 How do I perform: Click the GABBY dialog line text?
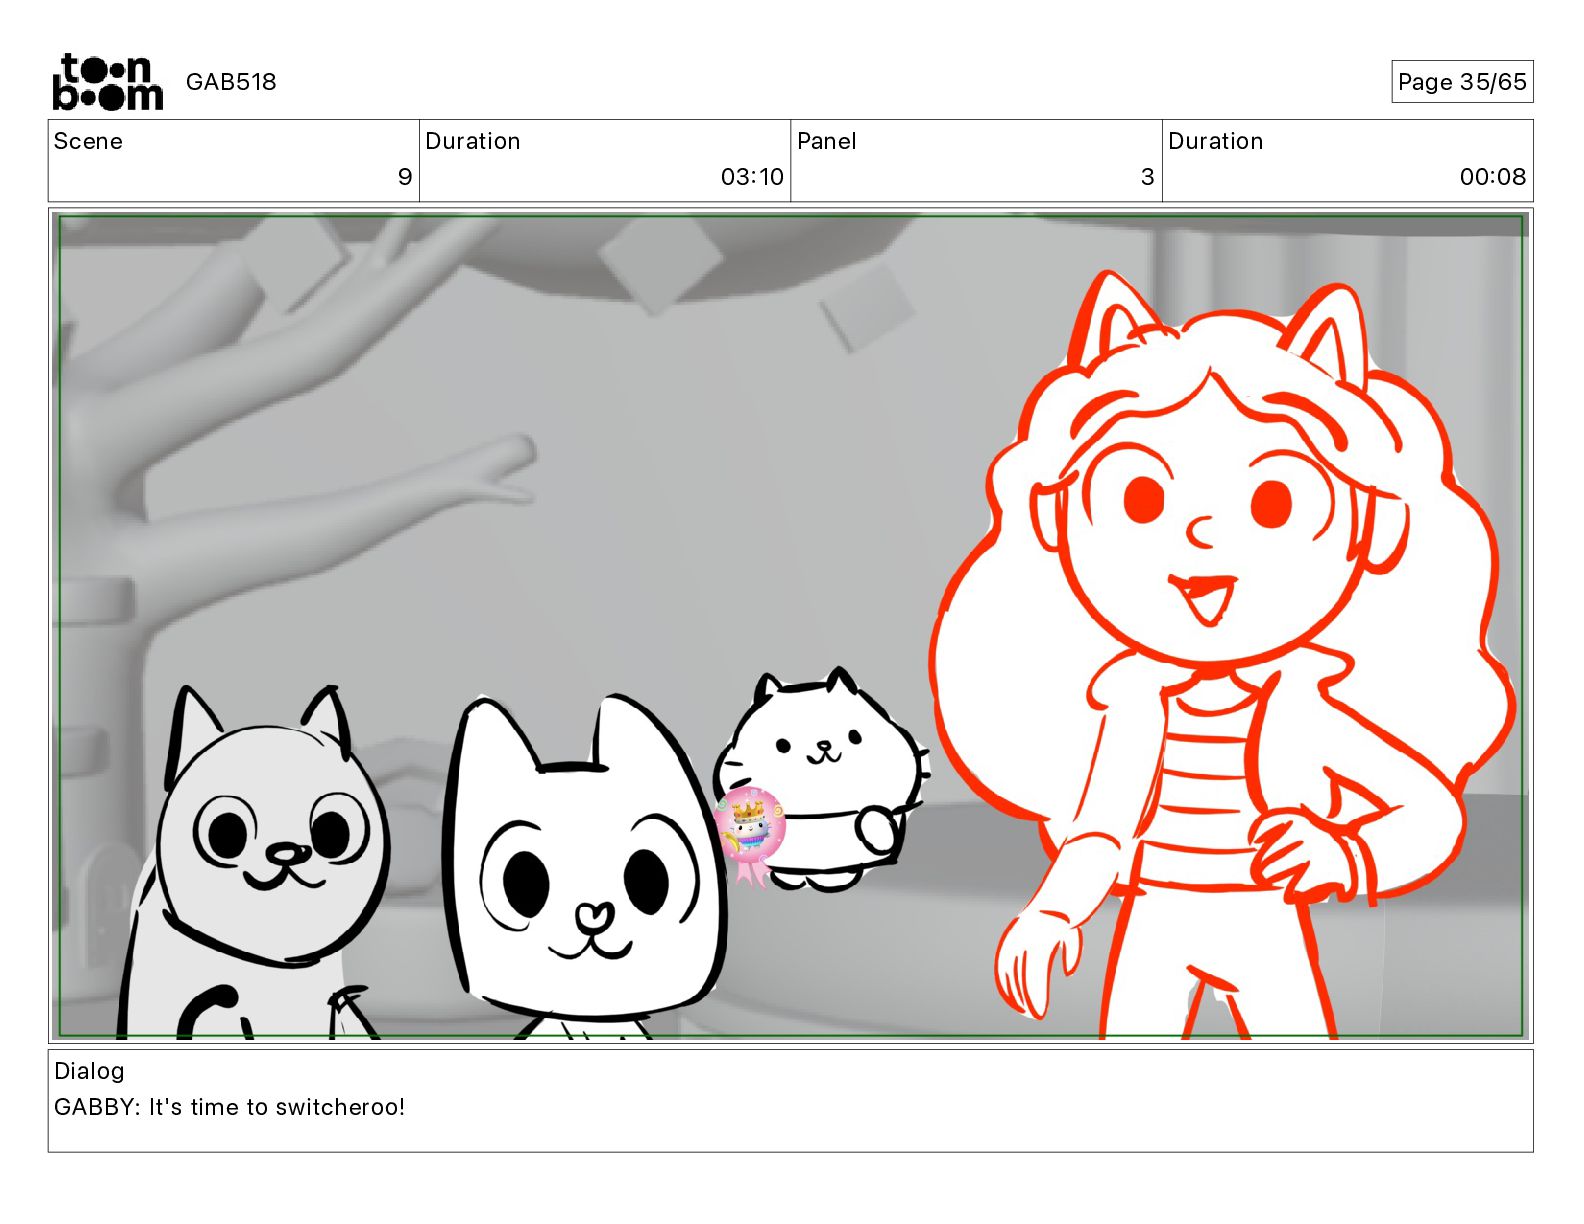(230, 1107)
